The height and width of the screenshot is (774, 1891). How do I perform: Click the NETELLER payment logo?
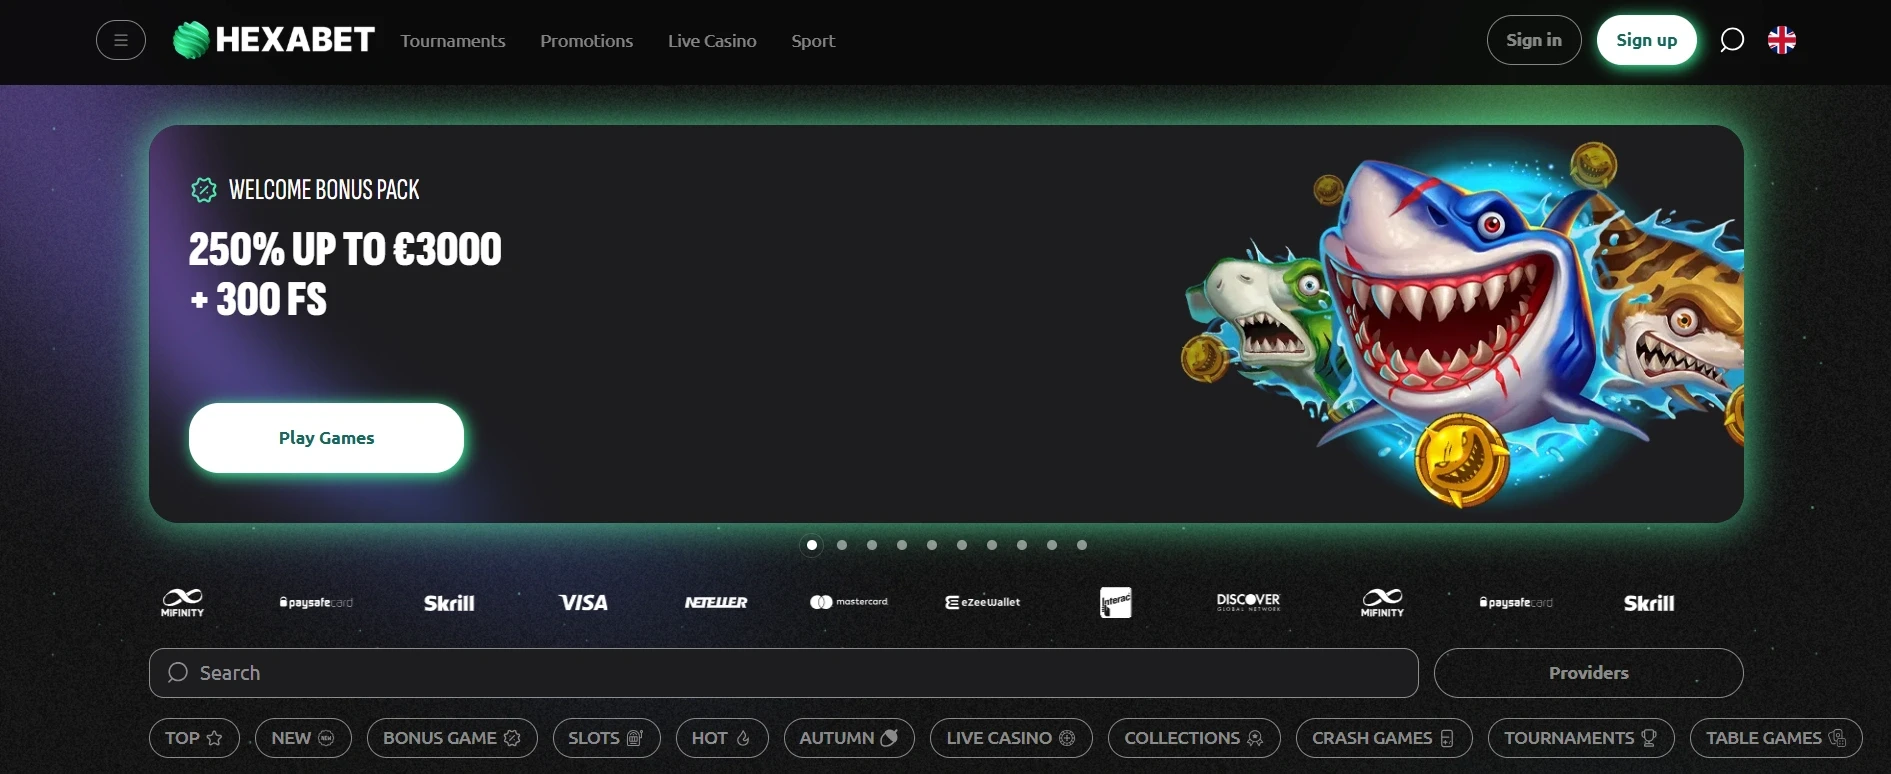pyautogui.click(x=716, y=602)
